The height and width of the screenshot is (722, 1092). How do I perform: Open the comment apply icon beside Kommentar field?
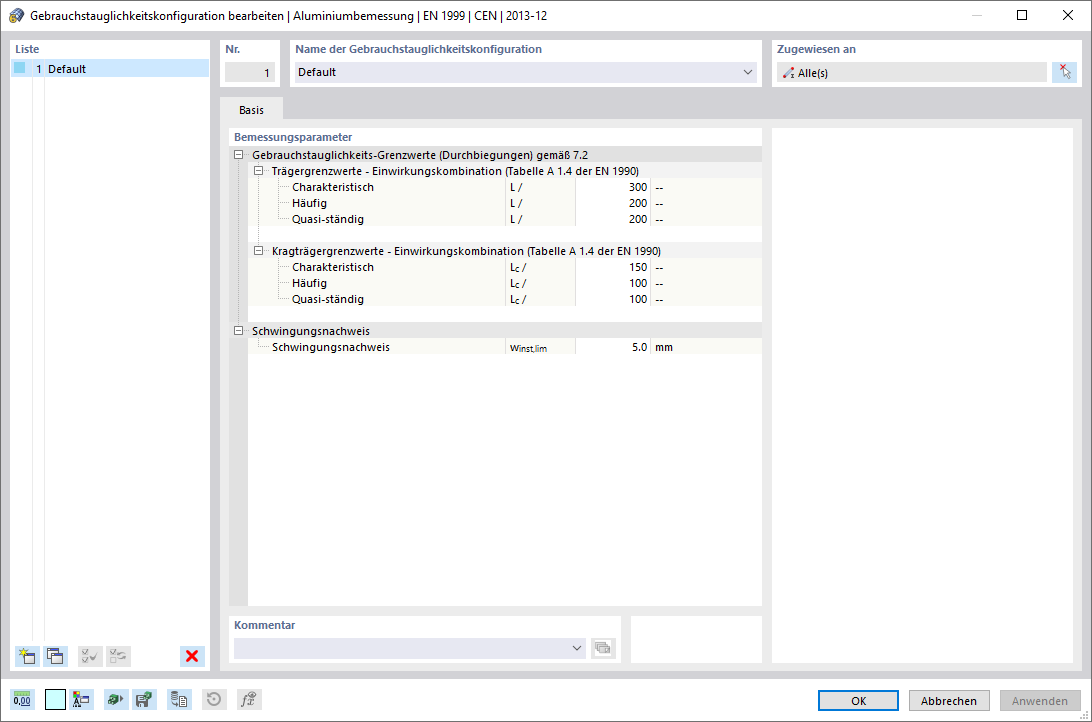[603, 648]
